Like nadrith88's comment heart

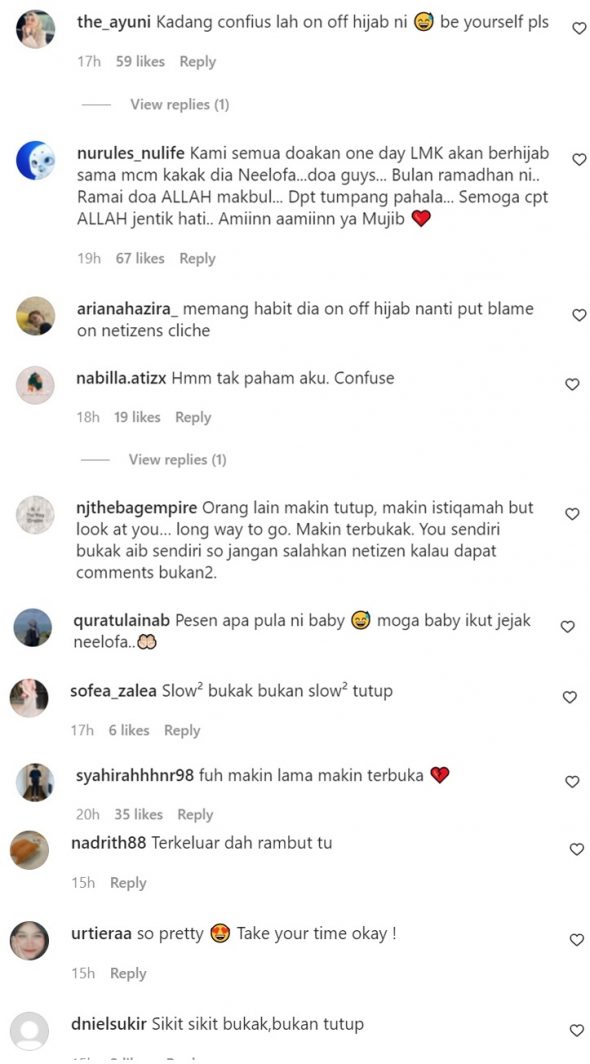576,850
